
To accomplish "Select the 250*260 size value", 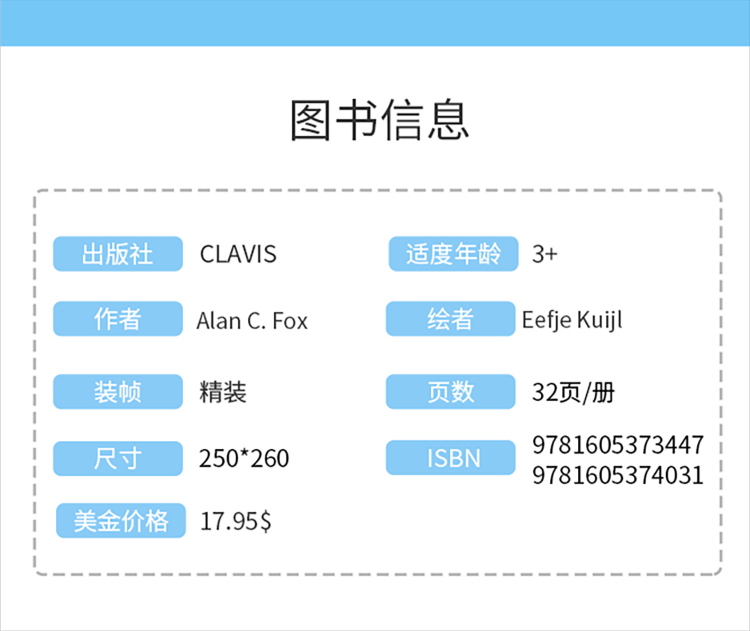I will coord(244,459).
